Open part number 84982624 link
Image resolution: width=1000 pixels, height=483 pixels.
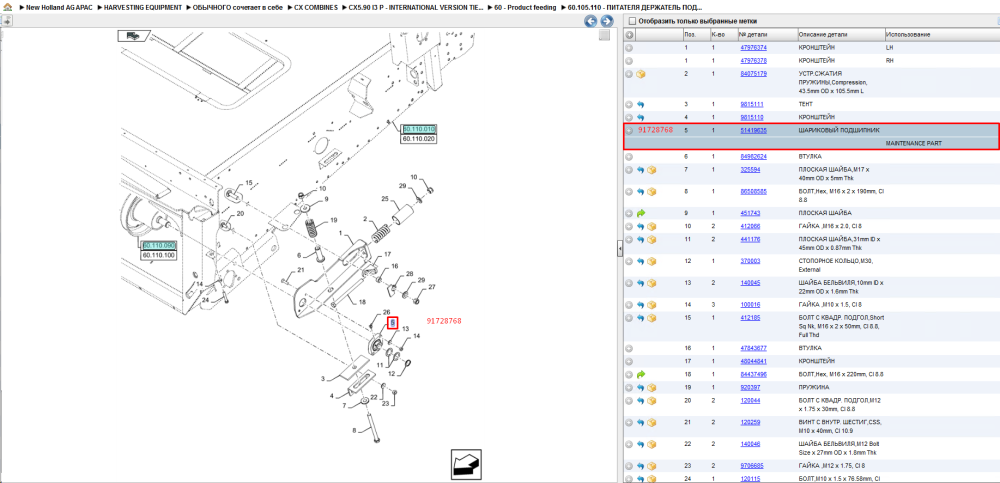[753, 156]
